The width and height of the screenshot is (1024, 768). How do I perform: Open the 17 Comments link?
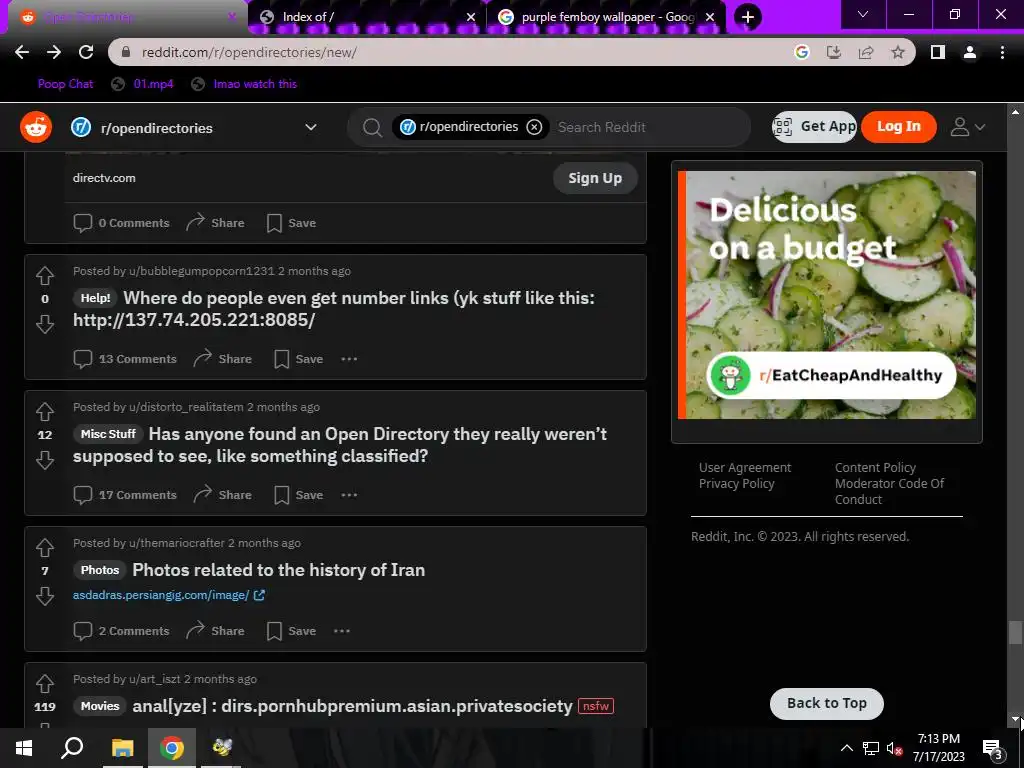click(x=125, y=495)
